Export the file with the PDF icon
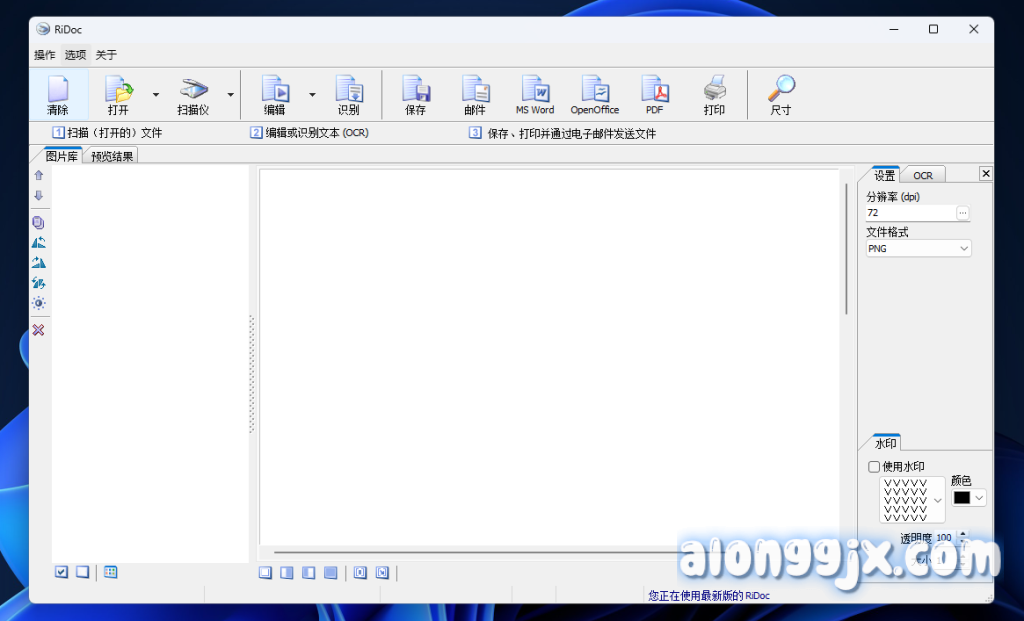1024x621 pixels. (654, 95)
